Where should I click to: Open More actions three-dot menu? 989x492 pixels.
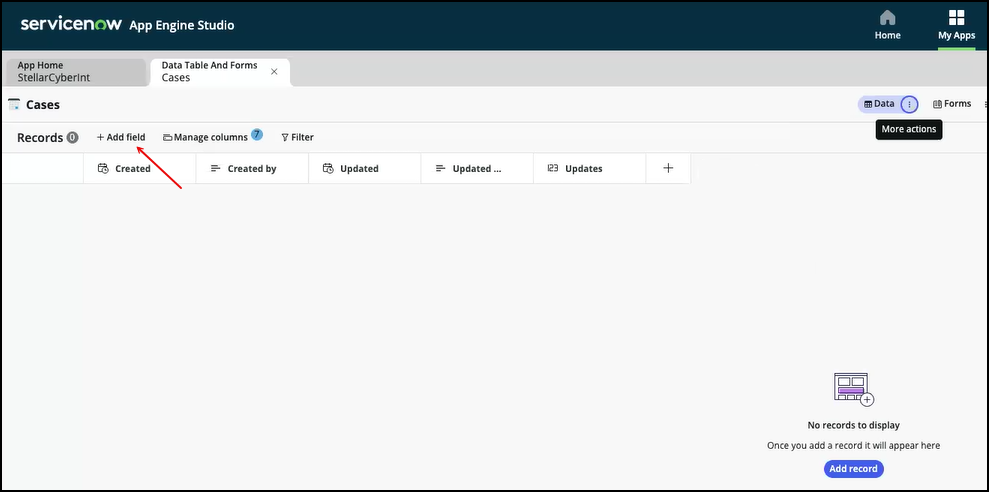908,104
